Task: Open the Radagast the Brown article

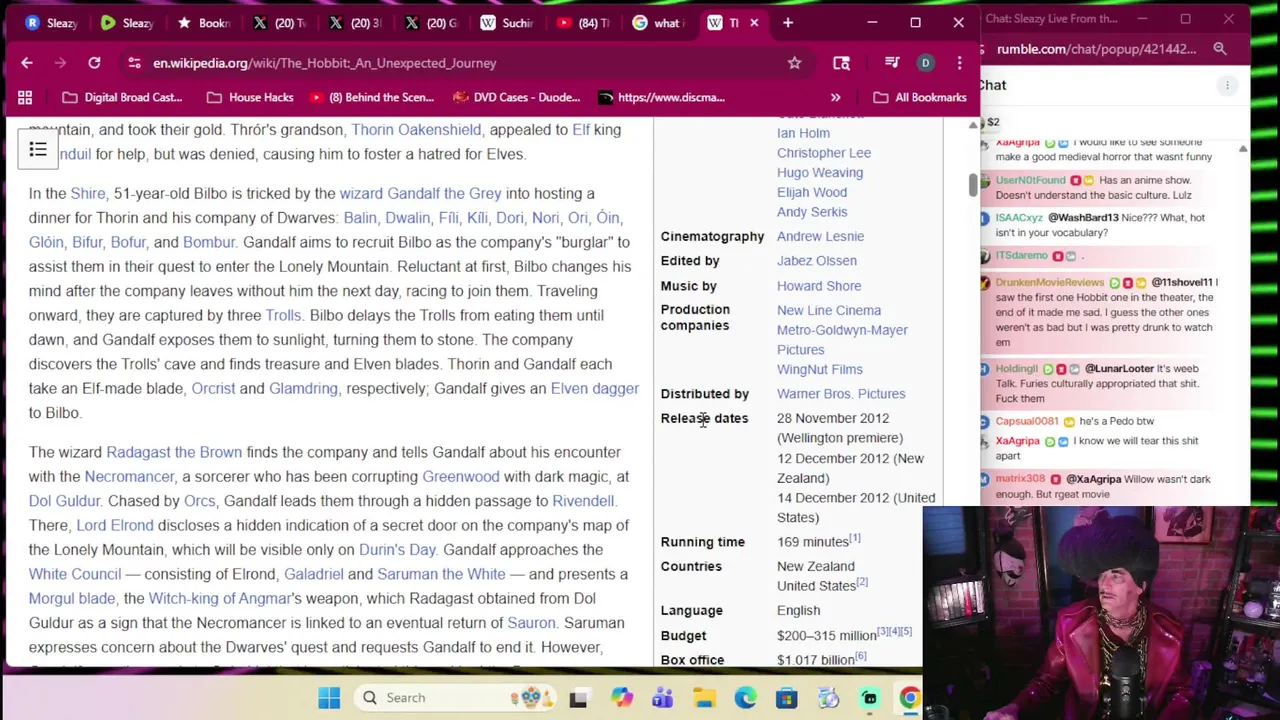Action: 174,452
